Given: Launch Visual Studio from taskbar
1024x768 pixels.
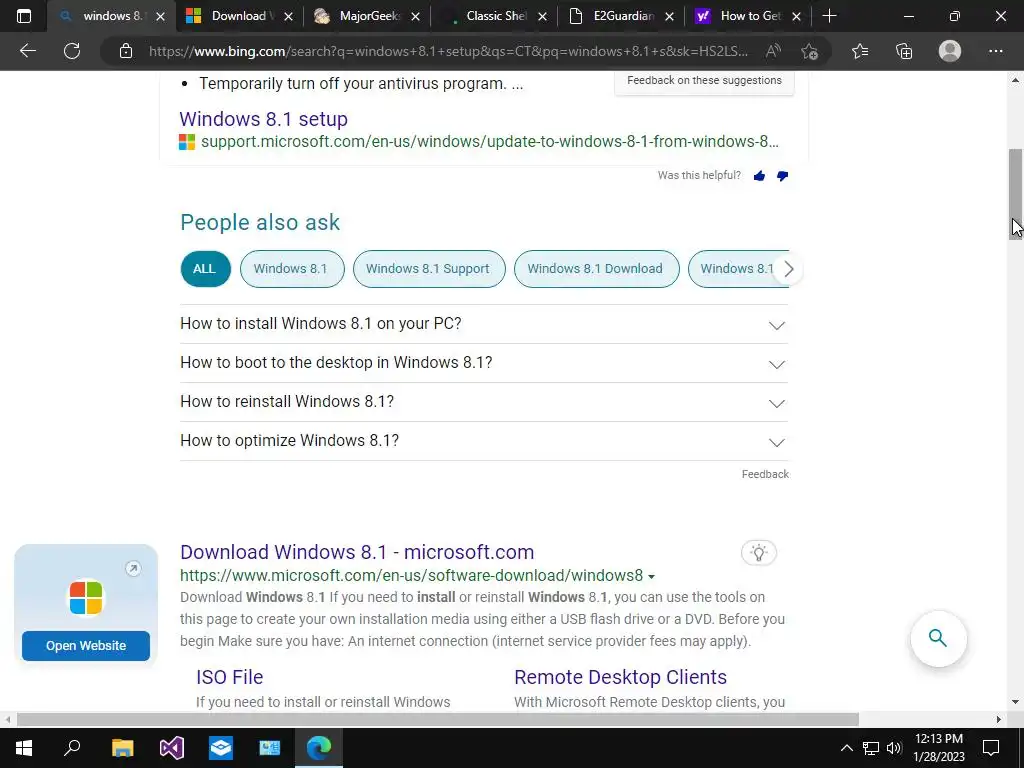Looking at the screenshot, I should click(172, 748).
